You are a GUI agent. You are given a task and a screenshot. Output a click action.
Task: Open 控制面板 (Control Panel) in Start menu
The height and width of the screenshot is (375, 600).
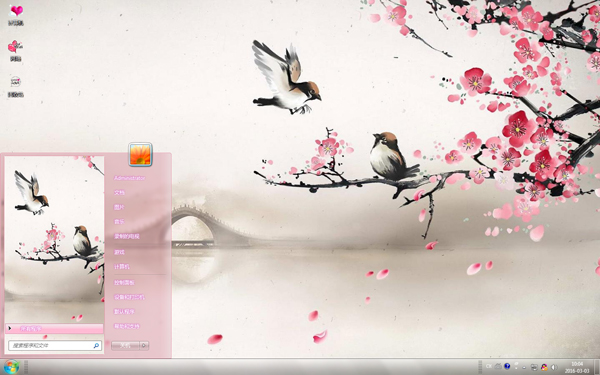tap(124, 282)
